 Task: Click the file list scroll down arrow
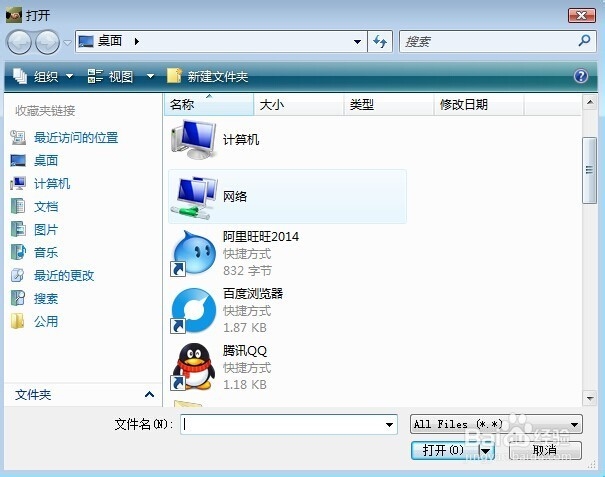[x=590, y=398]
